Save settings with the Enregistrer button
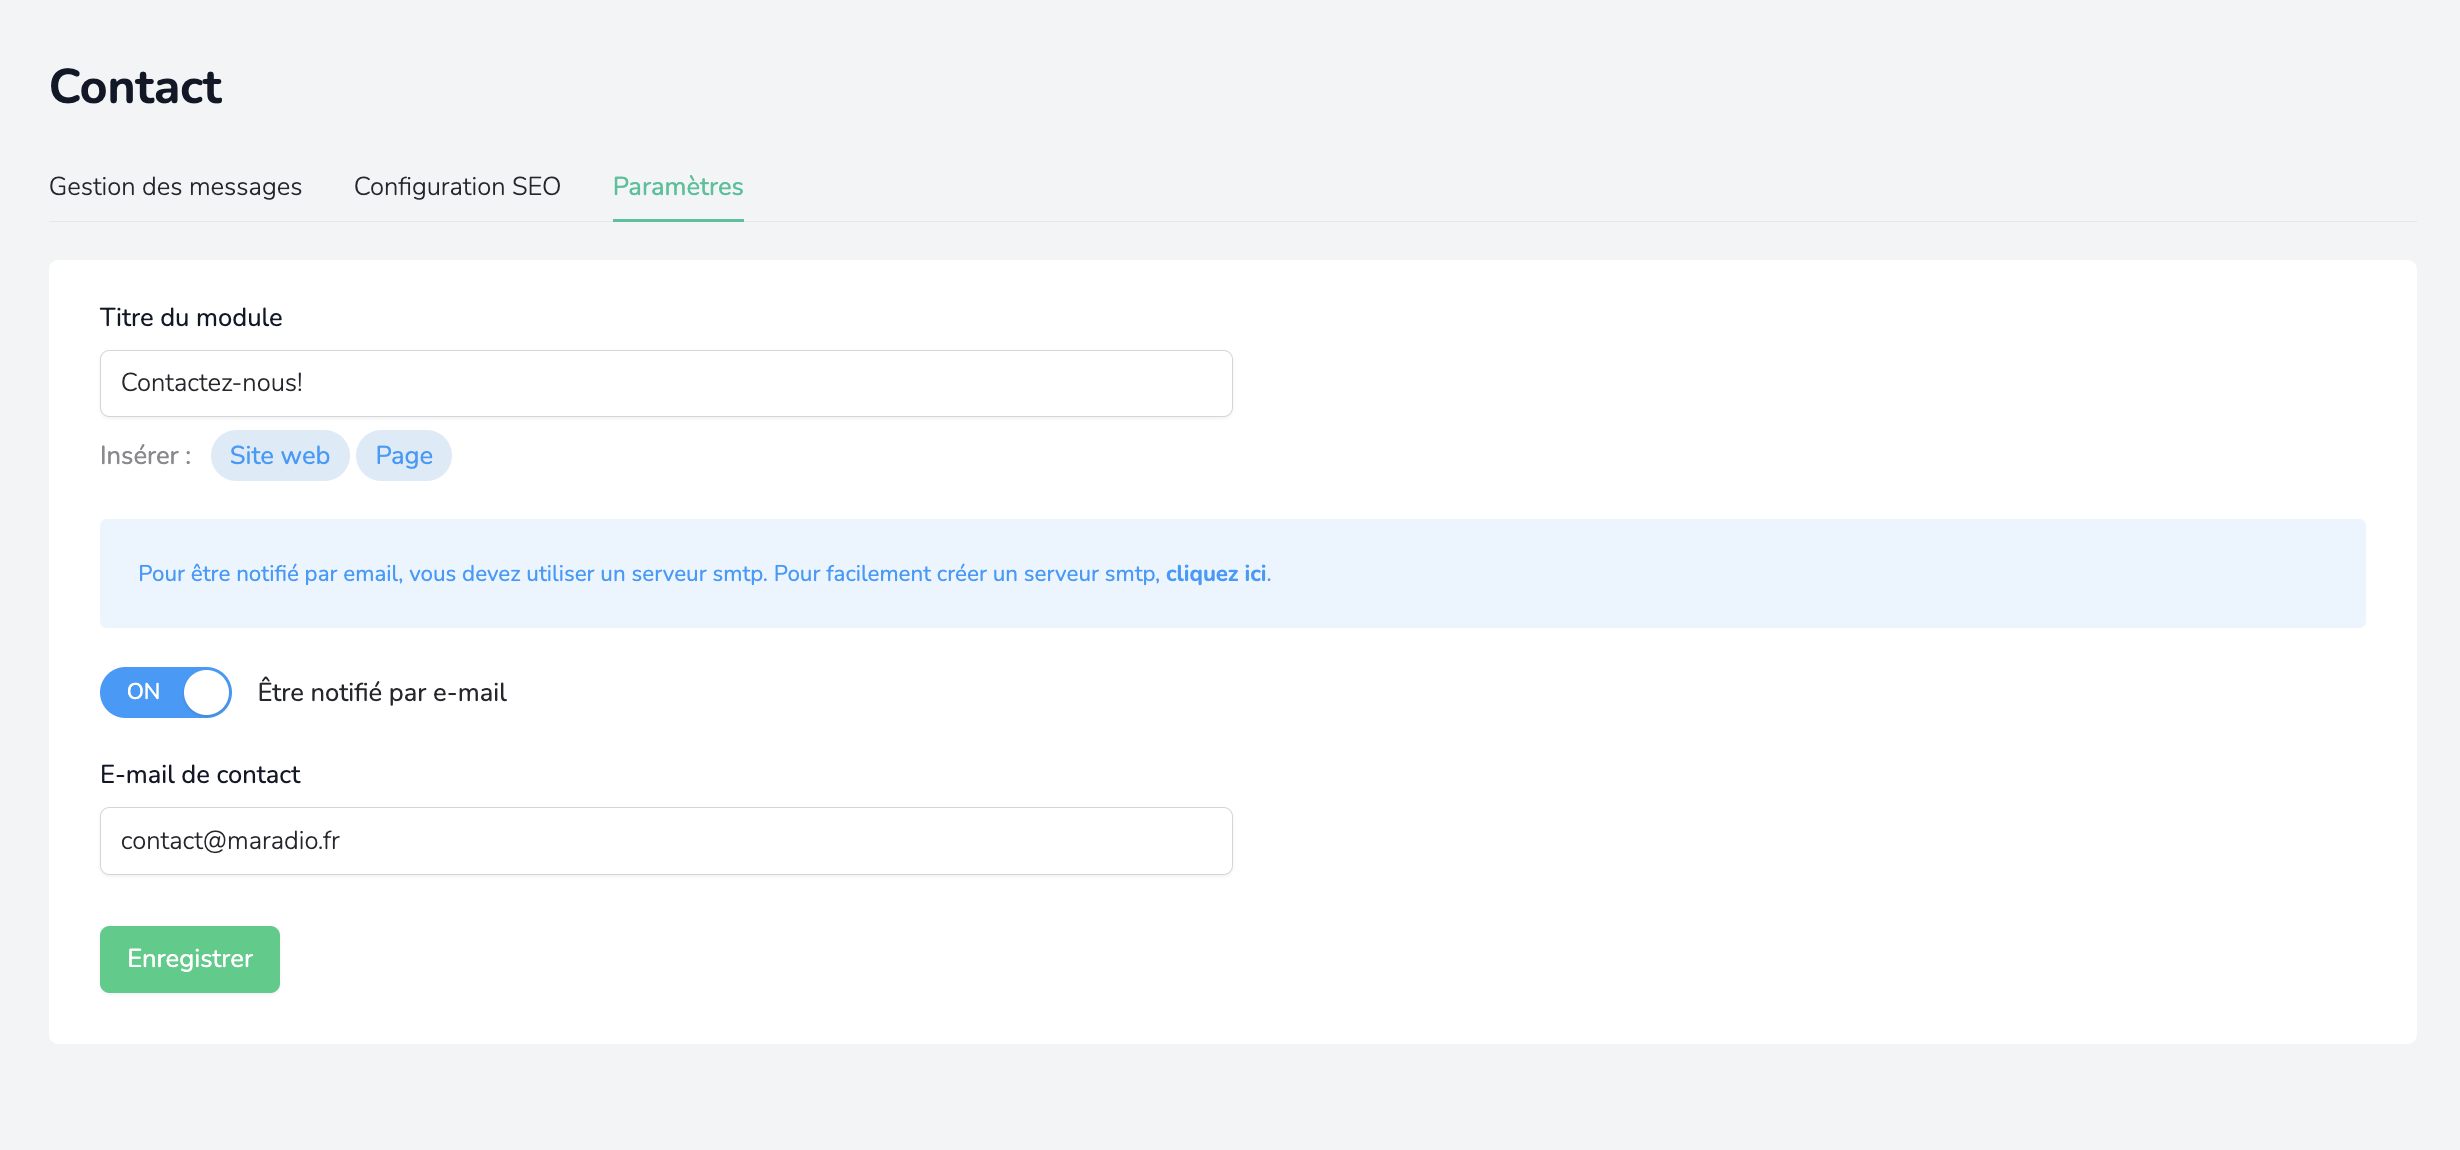Image resolution: width=2460 pixels, height=1150 pixels. coord(190,959)
